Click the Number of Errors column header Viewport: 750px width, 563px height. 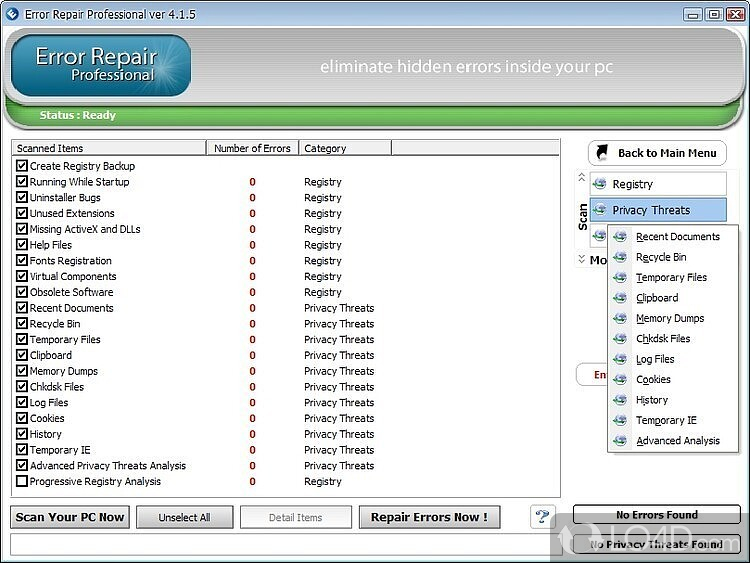(252, 148)
